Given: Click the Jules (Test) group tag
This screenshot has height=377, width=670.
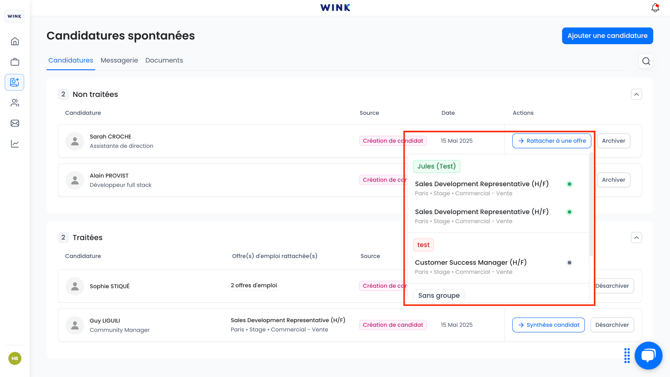Looking at the screenshot, I should click(437, 166).
